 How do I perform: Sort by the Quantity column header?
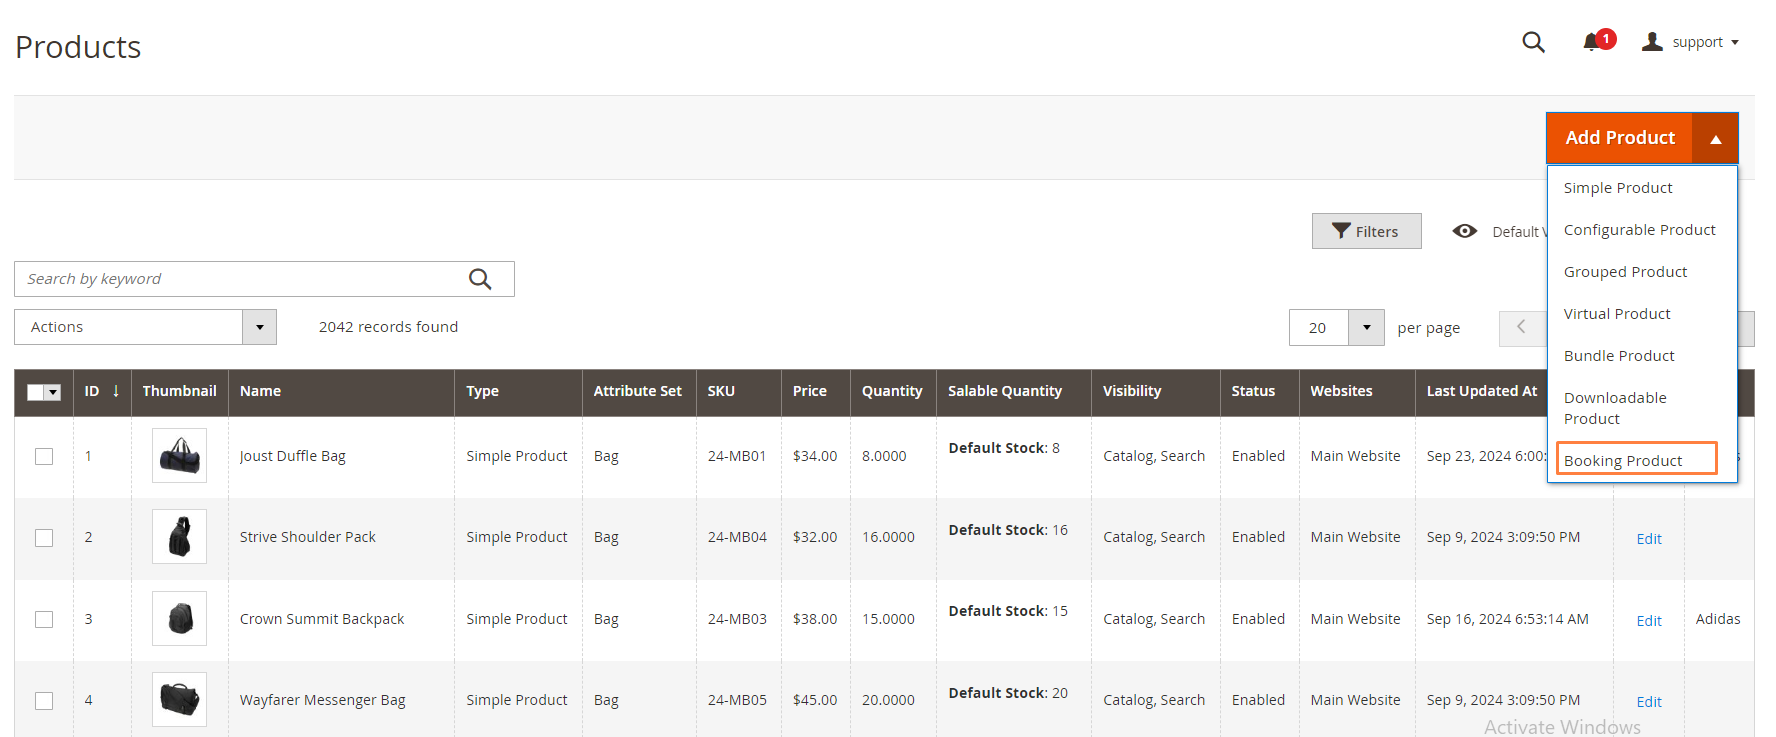click(x=893, y=391)
